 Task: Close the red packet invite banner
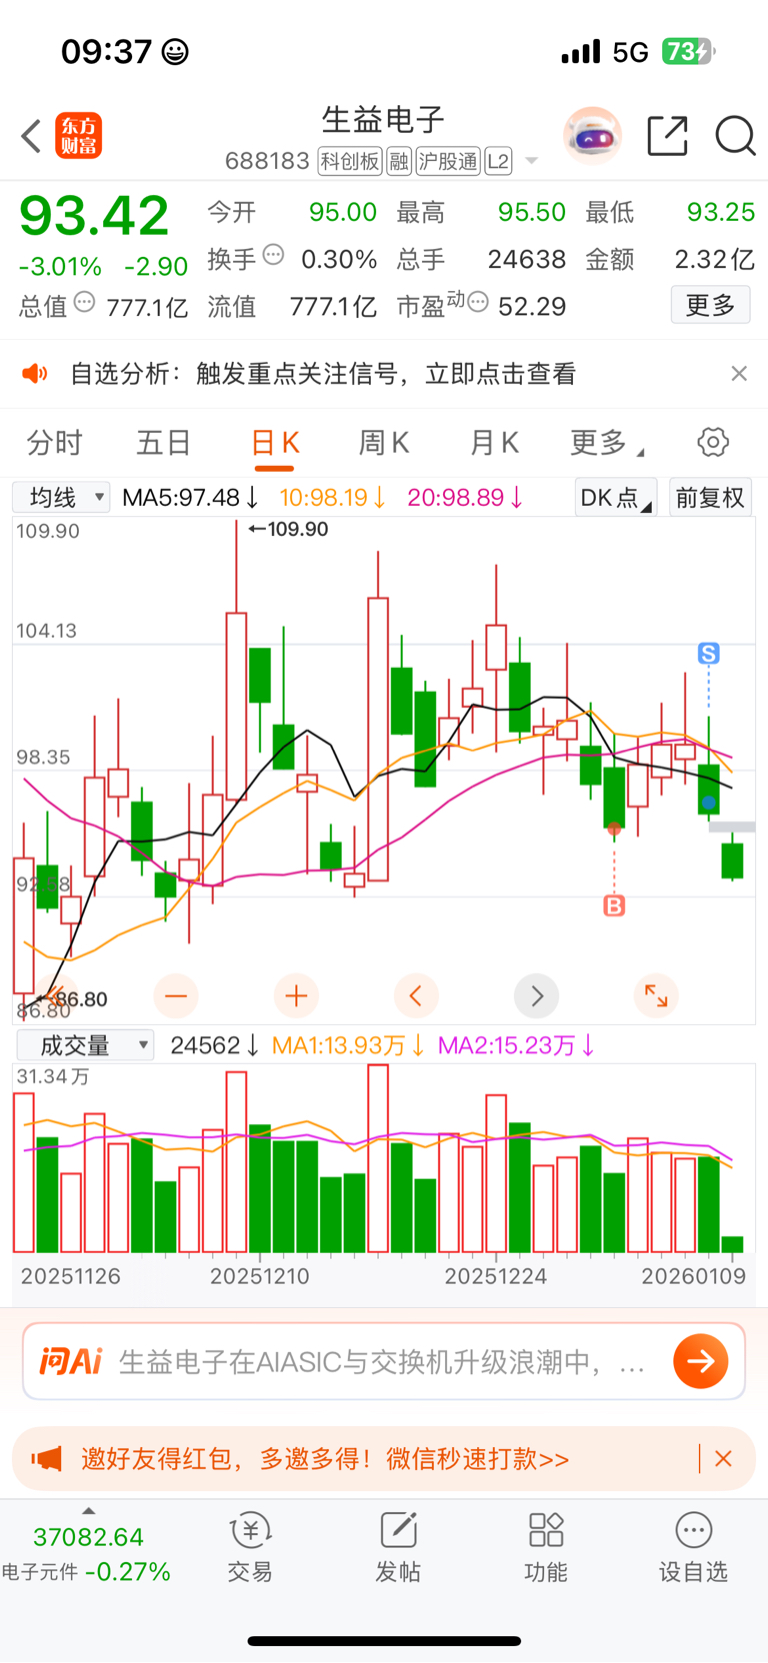pyautogui.click(x=724, y=1459)
